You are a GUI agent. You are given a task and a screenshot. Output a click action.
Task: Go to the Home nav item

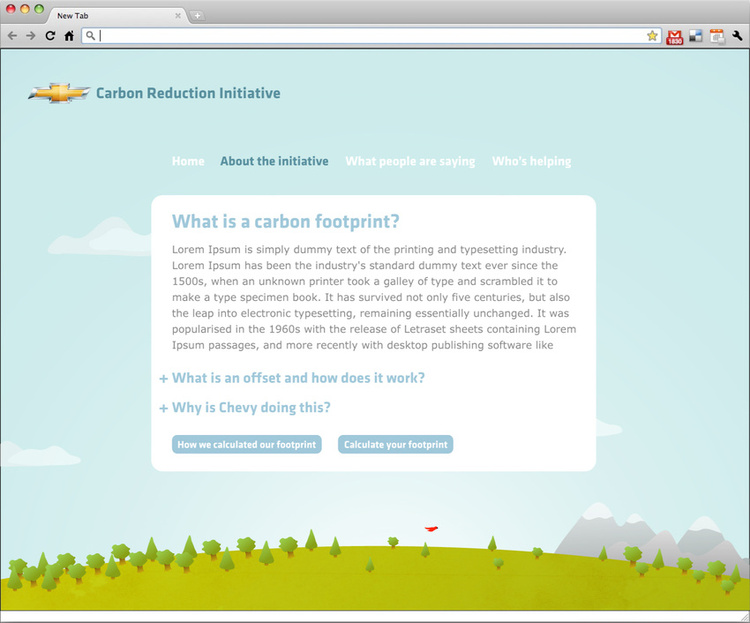click(x=188, y=161)
